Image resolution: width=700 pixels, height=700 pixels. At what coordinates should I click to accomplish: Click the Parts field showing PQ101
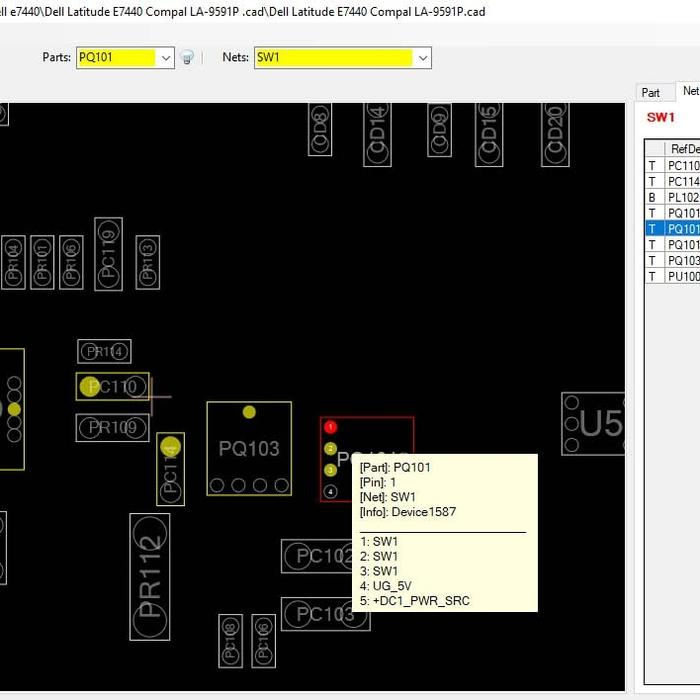click(x=125, y=58)
